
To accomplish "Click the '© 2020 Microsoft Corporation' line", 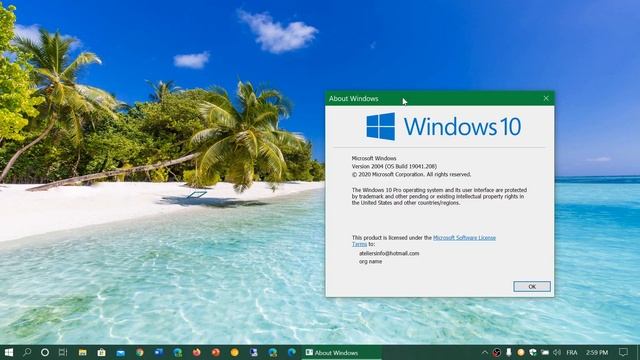I will pyautogui.click(x=411, y=174).
